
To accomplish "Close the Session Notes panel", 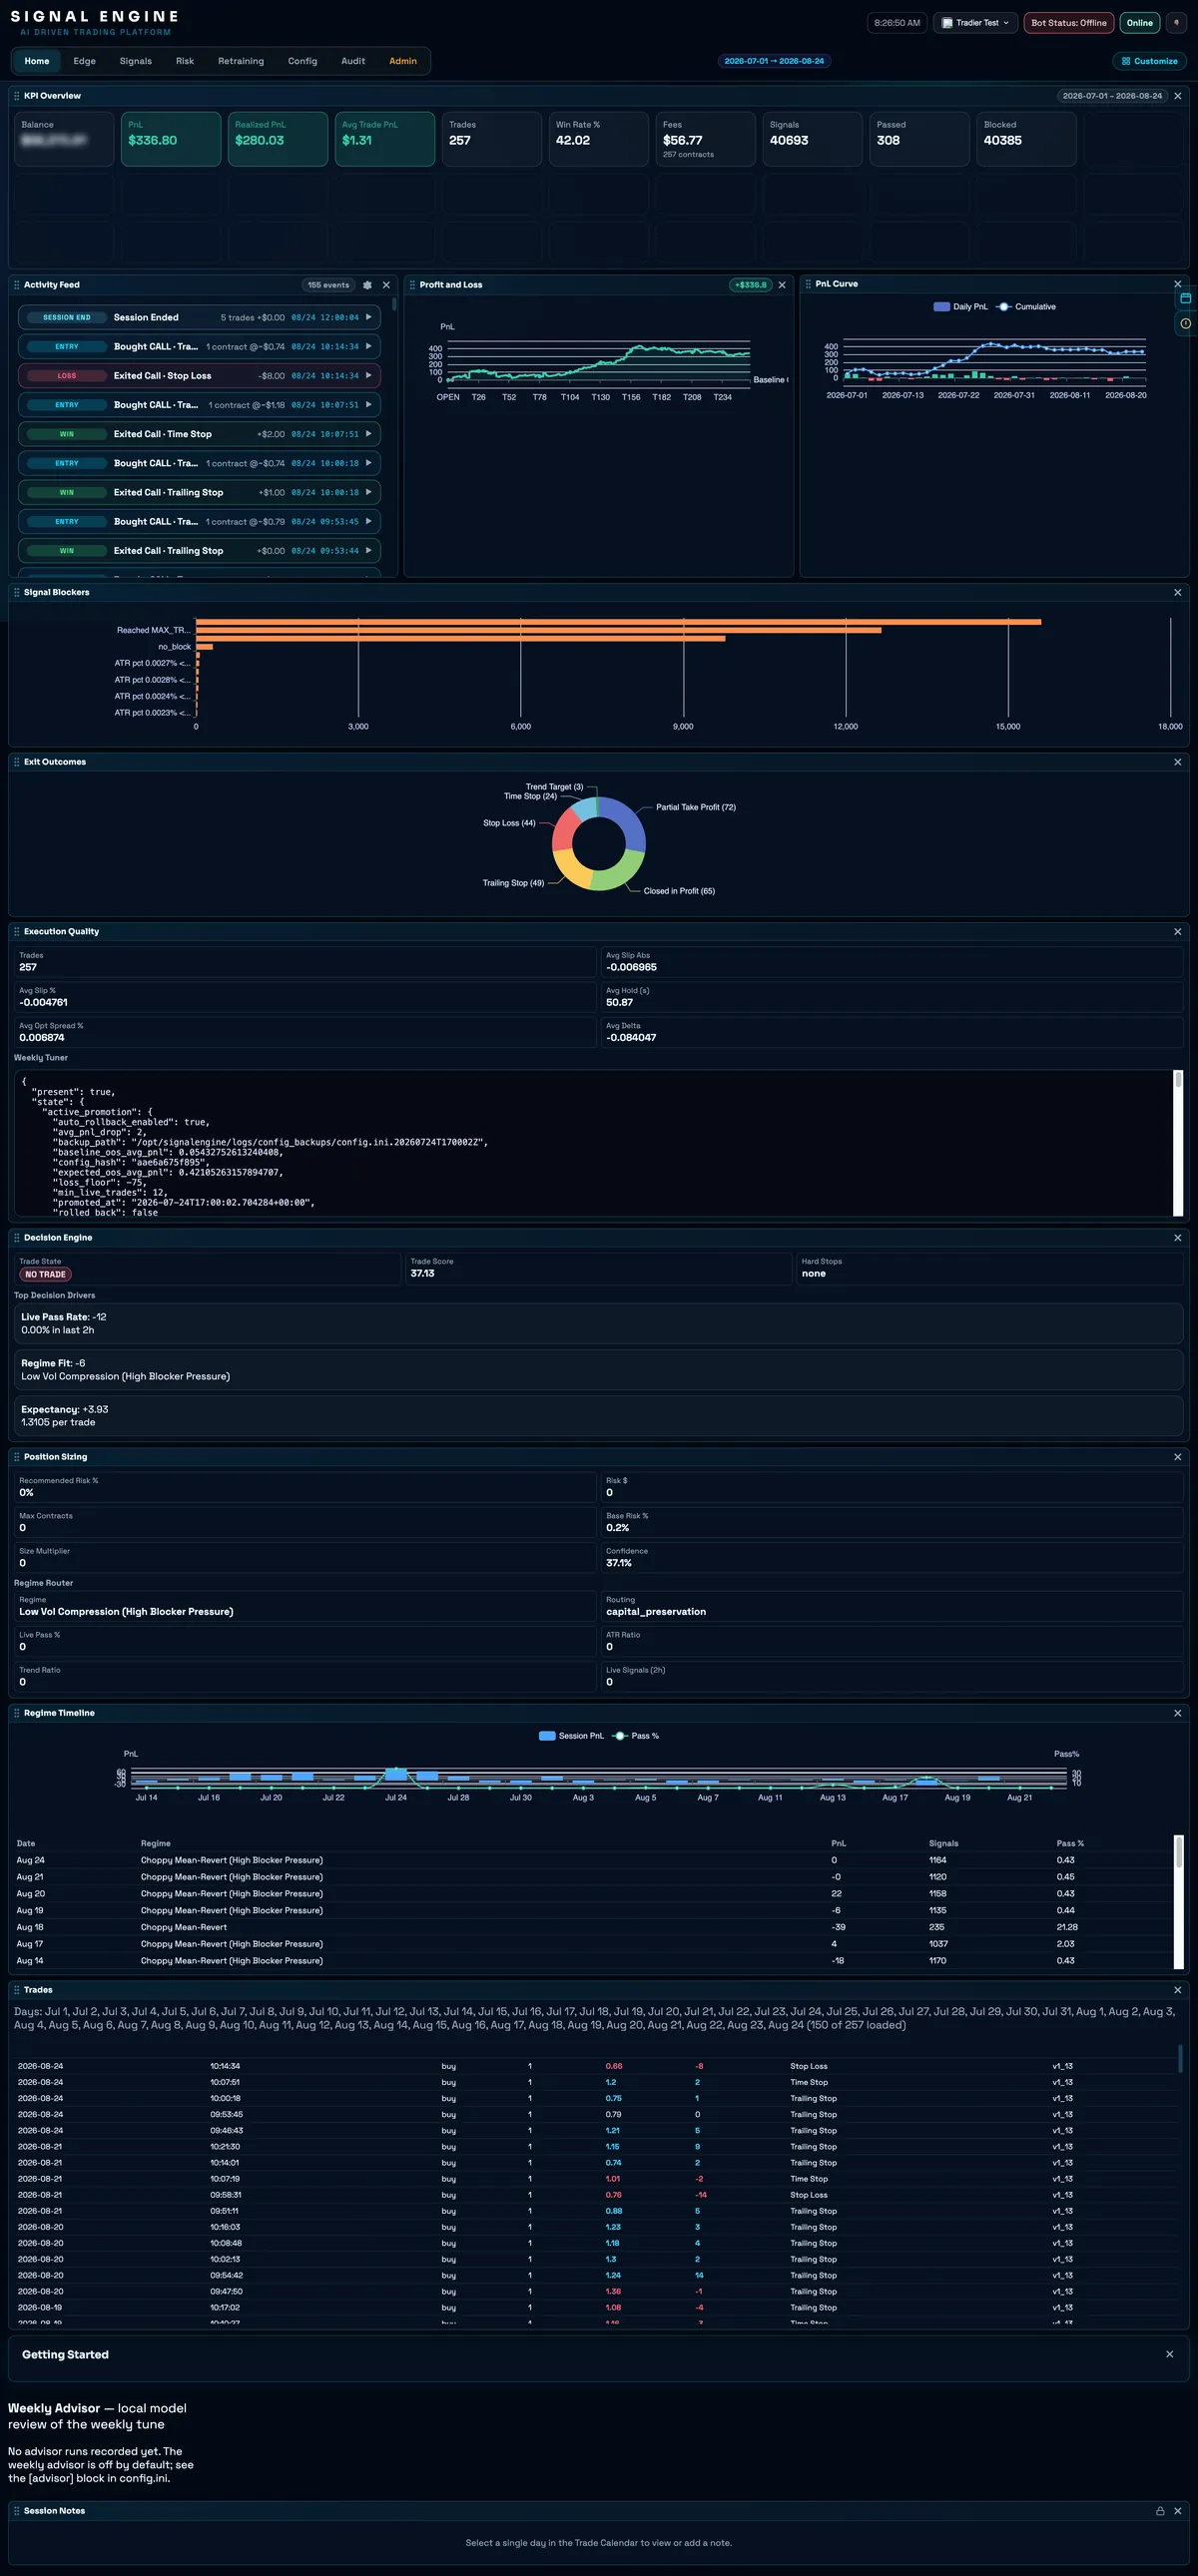I will 1177,2511.
